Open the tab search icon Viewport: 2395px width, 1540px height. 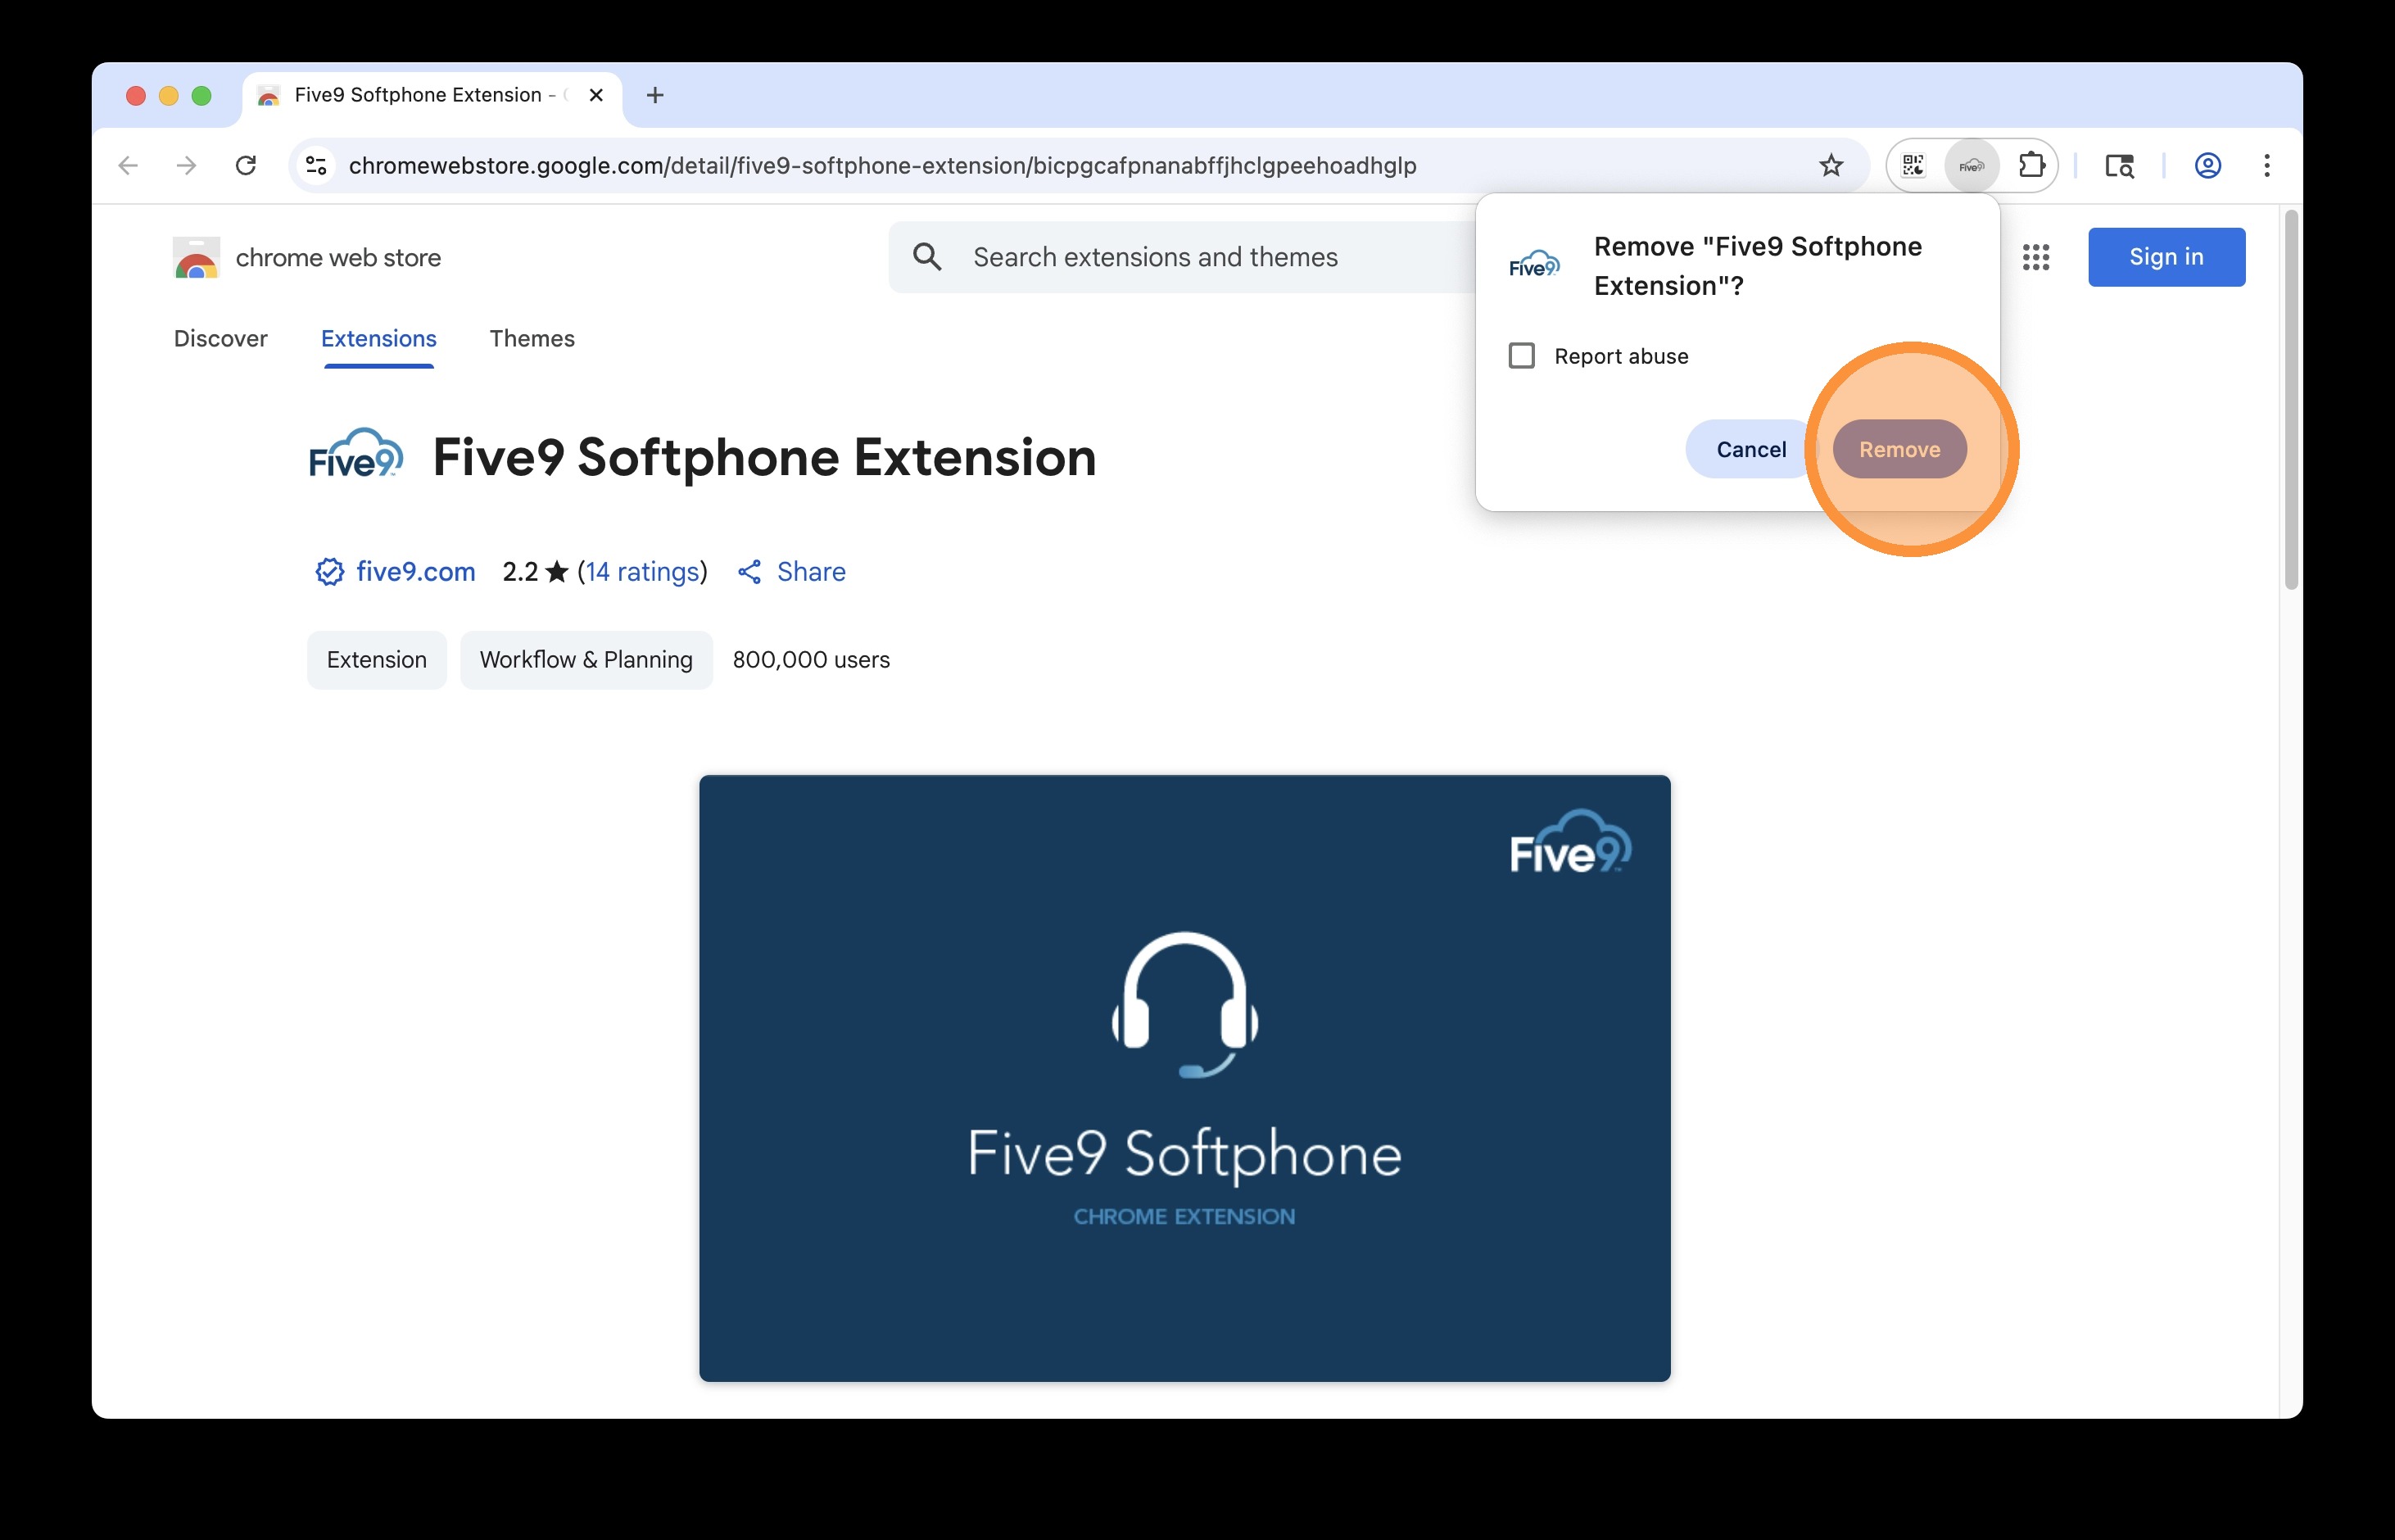[x=2119, y=165]
